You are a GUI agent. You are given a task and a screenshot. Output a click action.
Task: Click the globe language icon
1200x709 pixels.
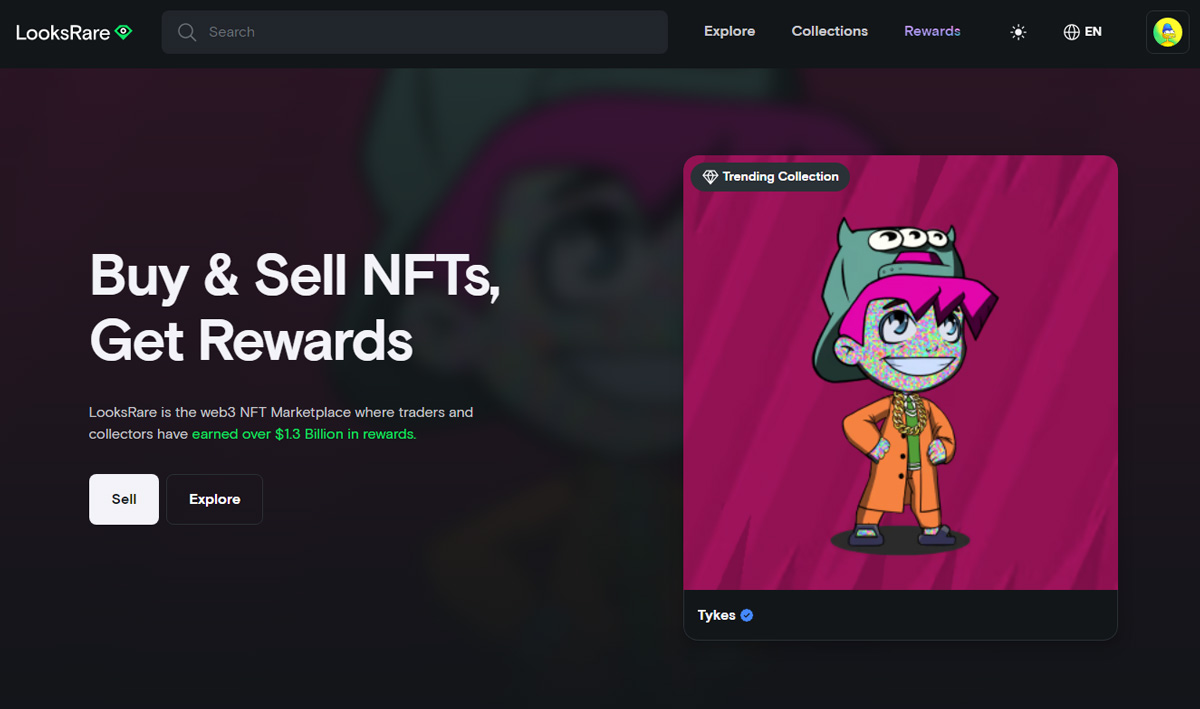[x=1072, y=32]
